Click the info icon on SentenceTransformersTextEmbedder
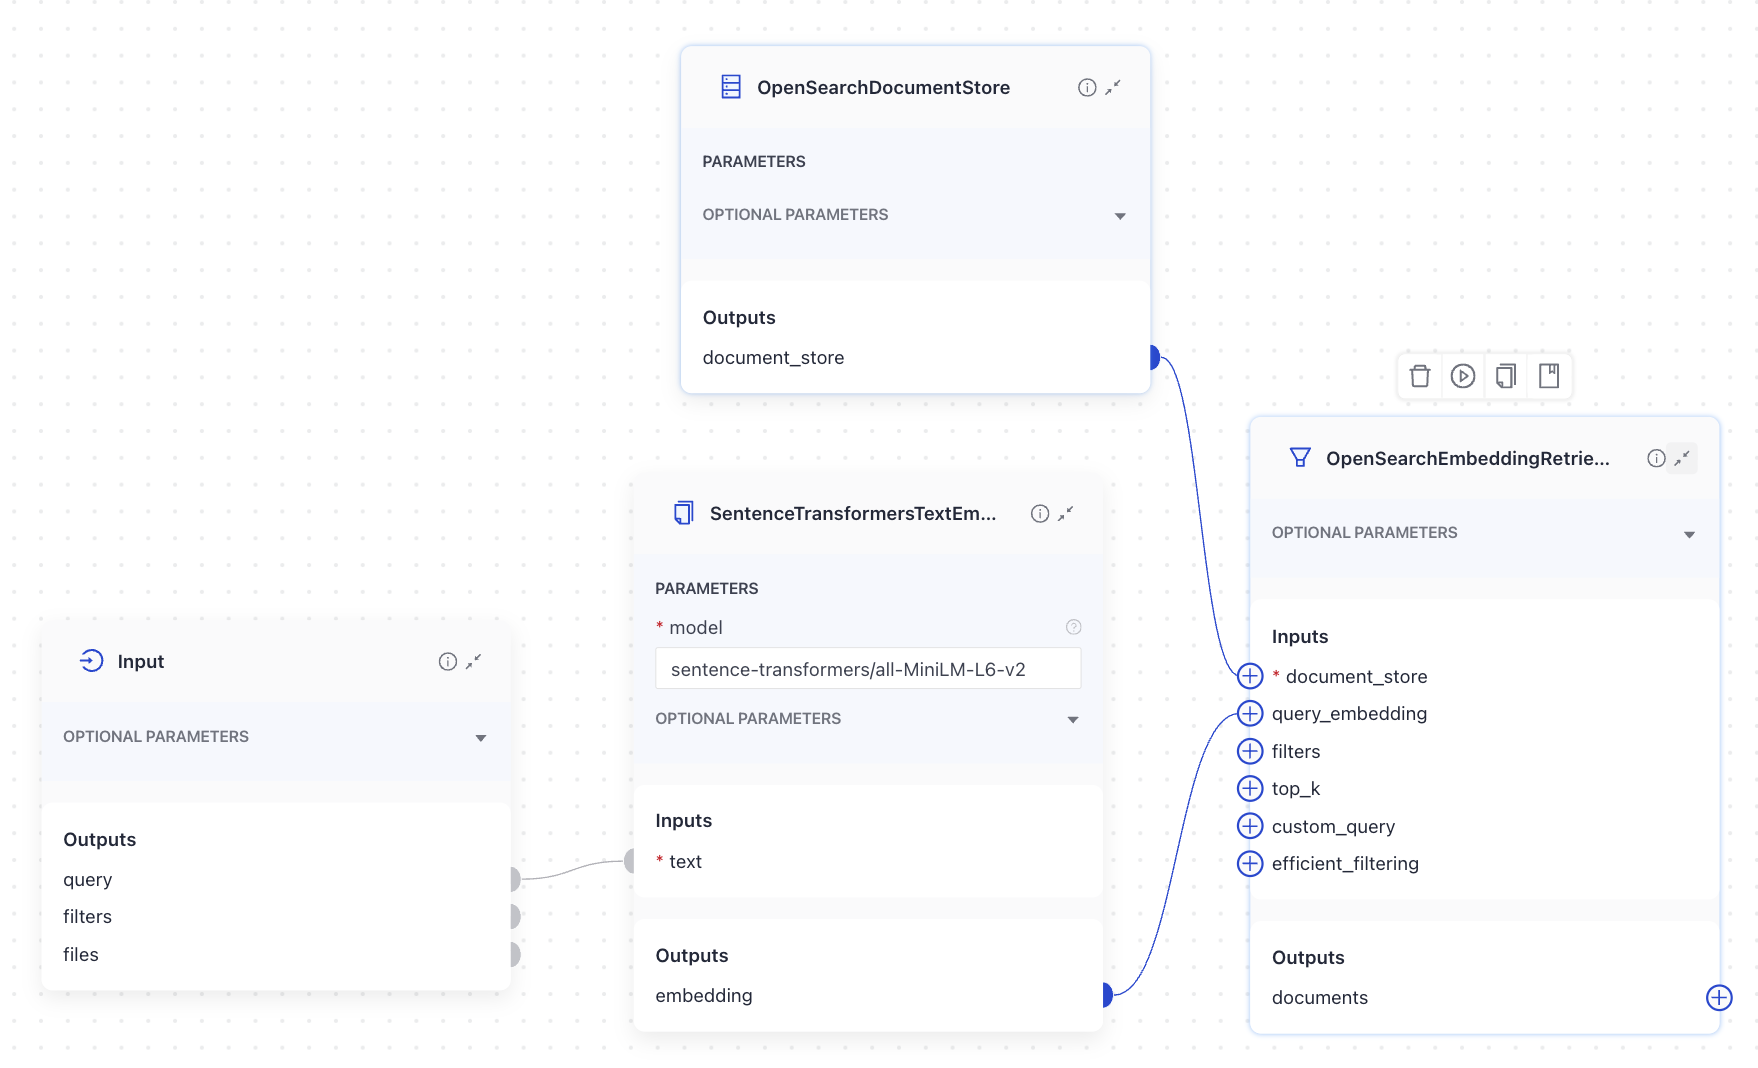This screenshot has height=1068, width=1758. tap(1038, 513)
